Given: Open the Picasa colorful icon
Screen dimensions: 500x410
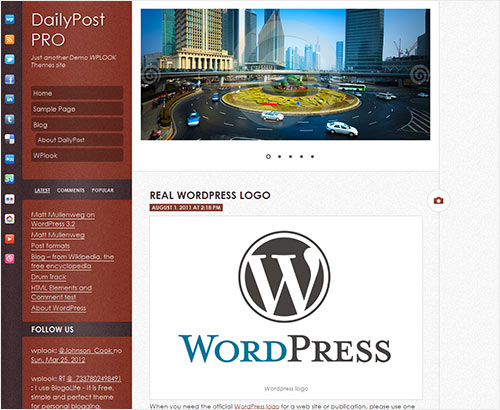Looking at the screenshot, I should coord(10,219).
